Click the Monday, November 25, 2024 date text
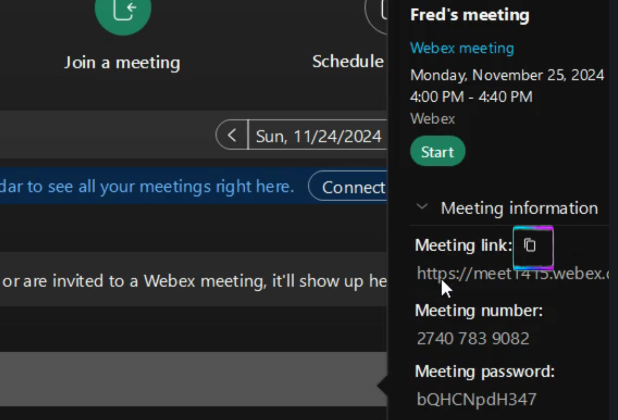The width and height of the screenshot is (618, 420). [507, 75]
